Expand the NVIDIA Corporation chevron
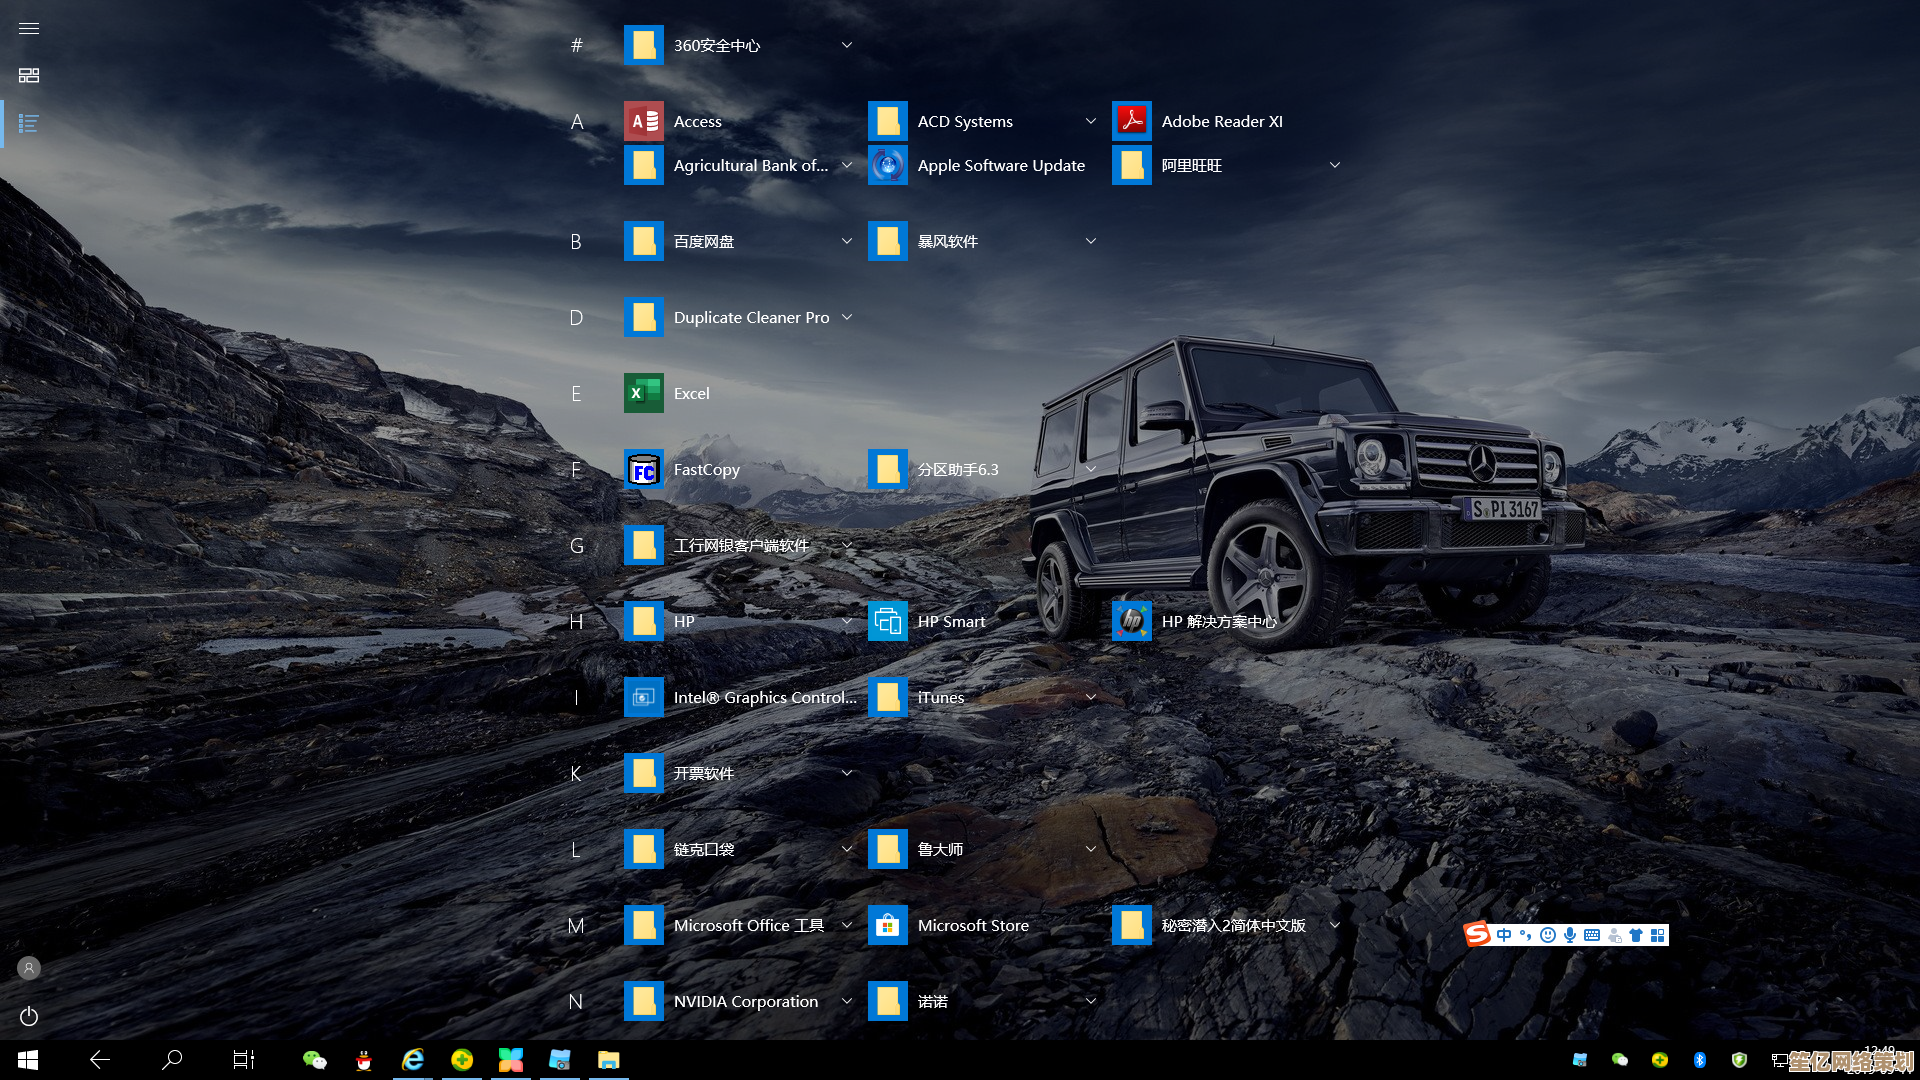 click(847, 1001)
